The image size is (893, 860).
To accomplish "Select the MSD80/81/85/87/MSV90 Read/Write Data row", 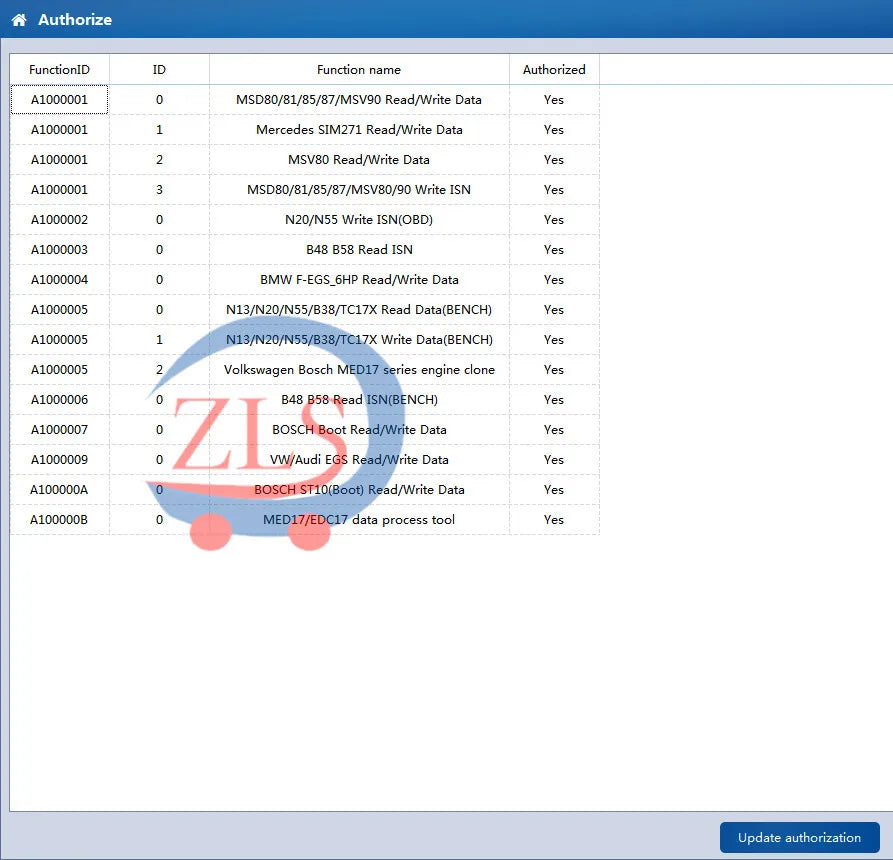I will coord(358,100).
